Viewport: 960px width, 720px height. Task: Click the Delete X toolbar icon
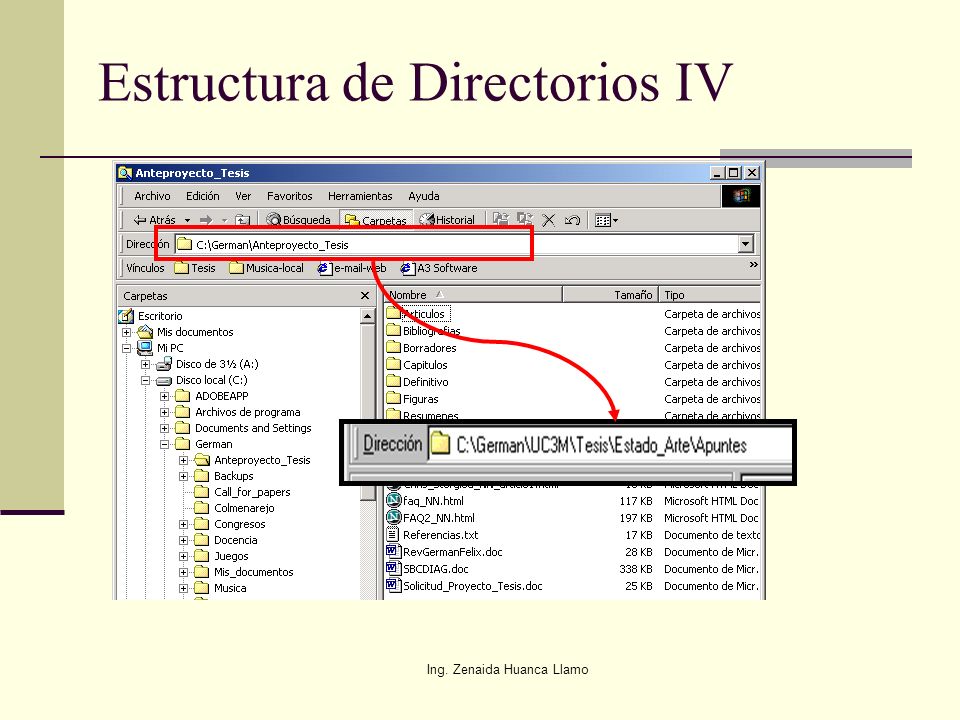point(549,220)
